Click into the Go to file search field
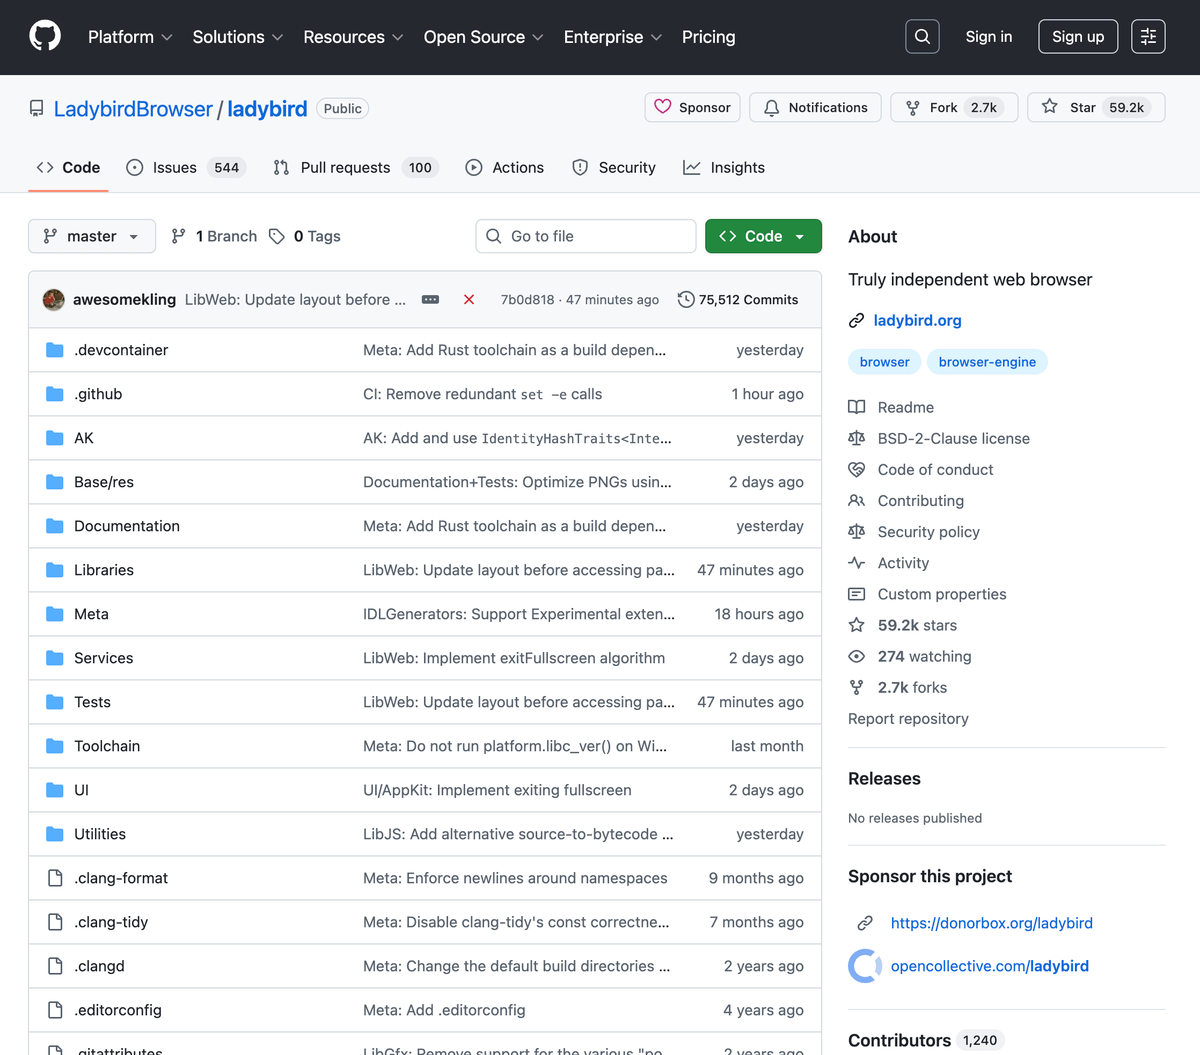The image size is (1200, 1055). (x=585, y=236)
